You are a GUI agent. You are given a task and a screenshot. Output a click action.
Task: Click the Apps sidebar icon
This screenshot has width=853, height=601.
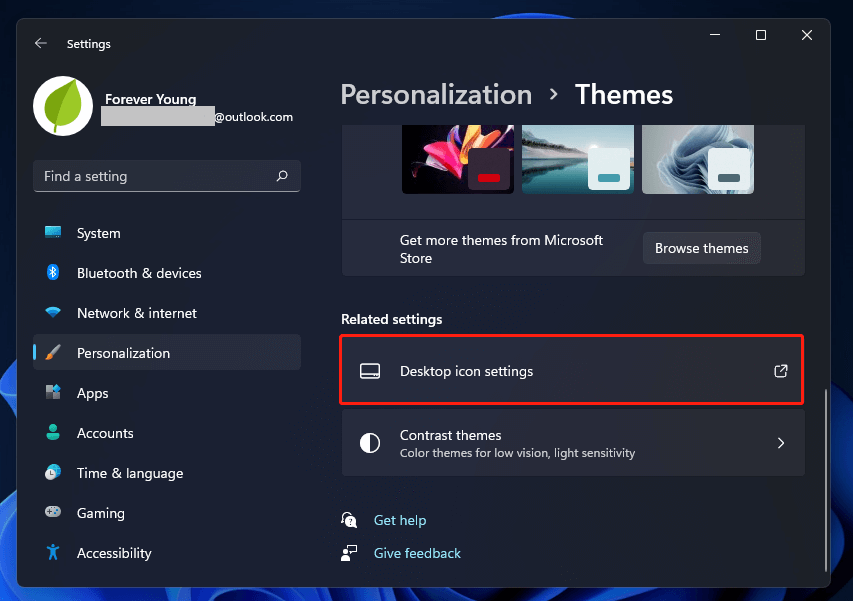click(53, 393)
